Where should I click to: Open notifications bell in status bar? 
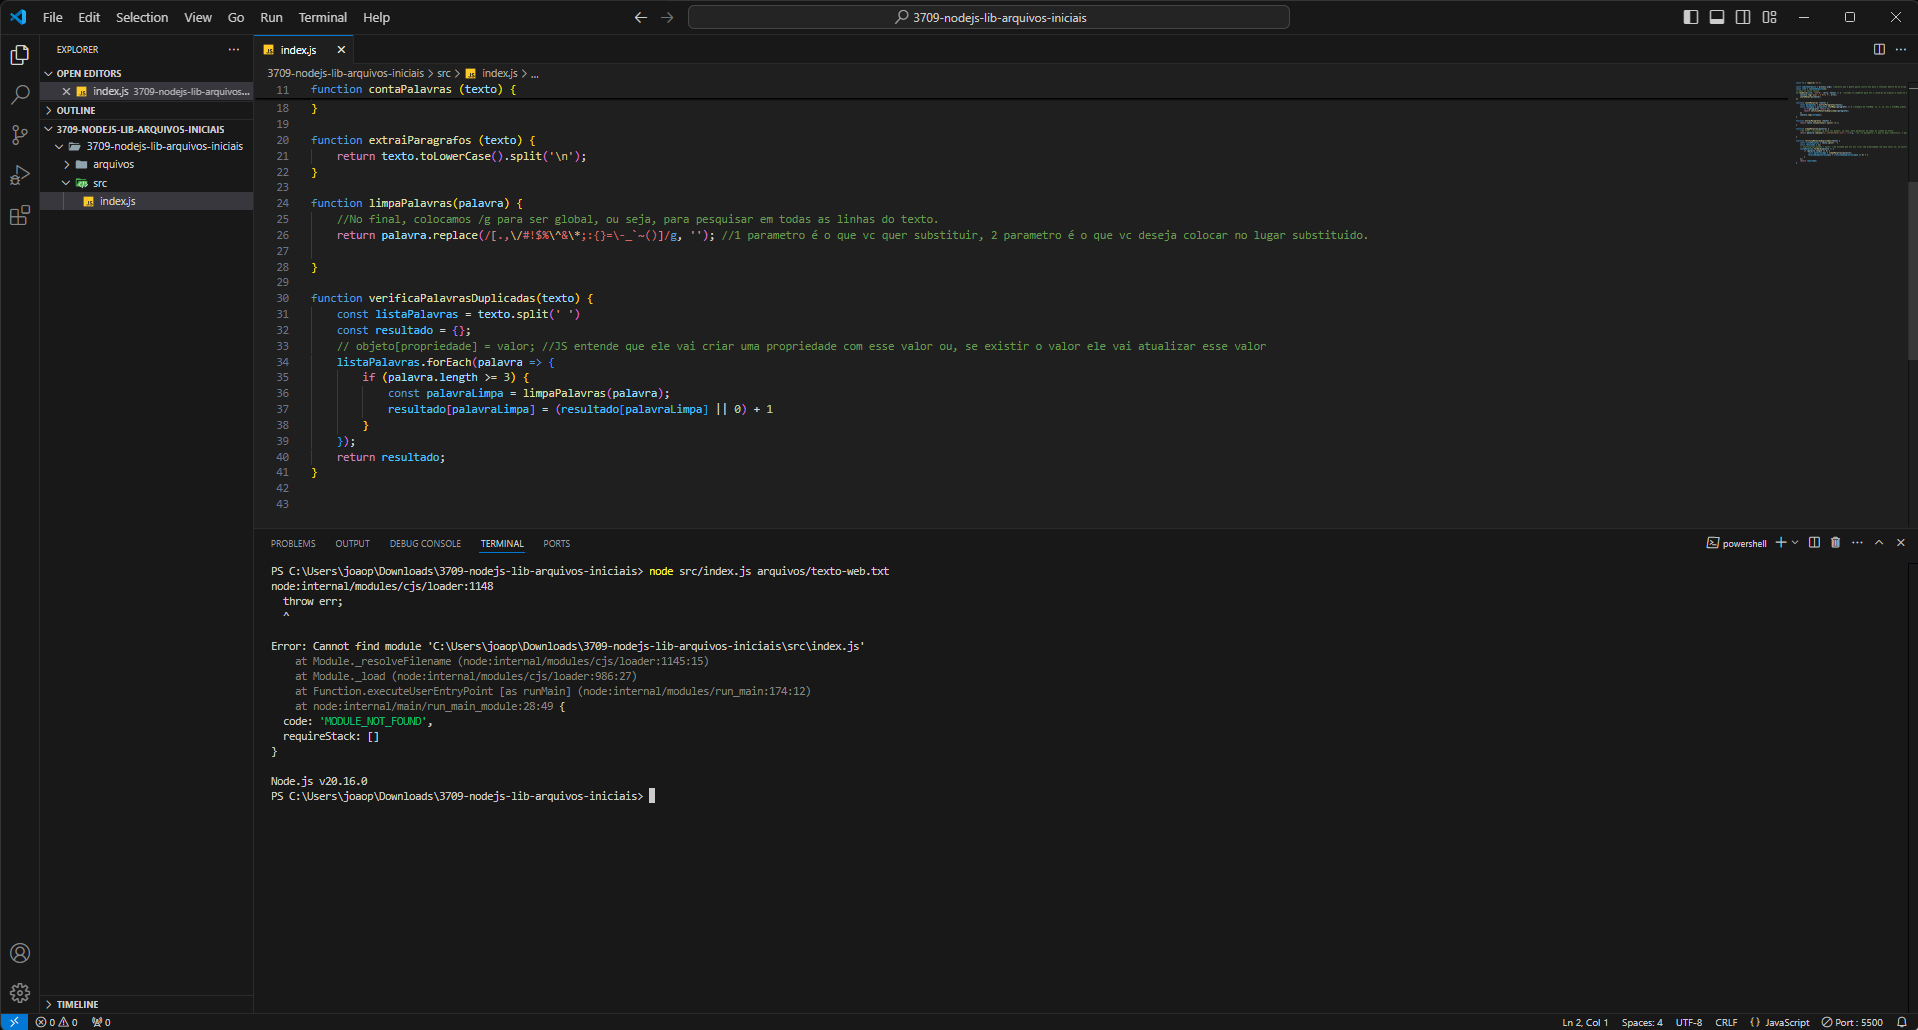[x=1902, y=1022]
